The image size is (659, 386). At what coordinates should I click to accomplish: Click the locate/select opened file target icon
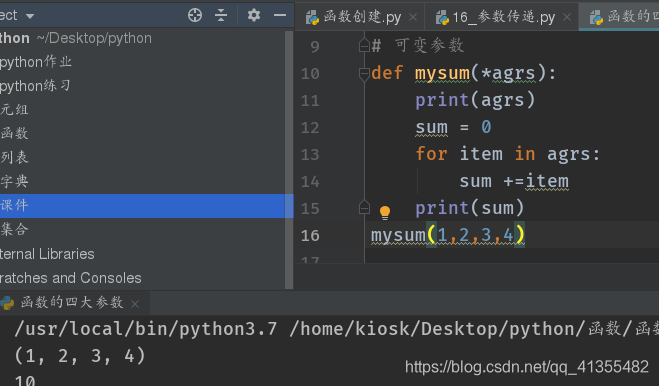[195, 15]
